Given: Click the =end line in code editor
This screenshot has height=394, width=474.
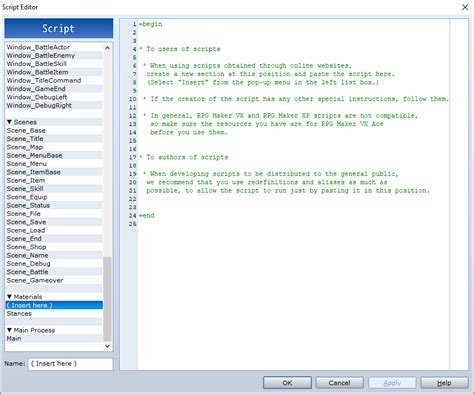Looking at the screenshot, I should pyautogui.click(x=147, y=216).
